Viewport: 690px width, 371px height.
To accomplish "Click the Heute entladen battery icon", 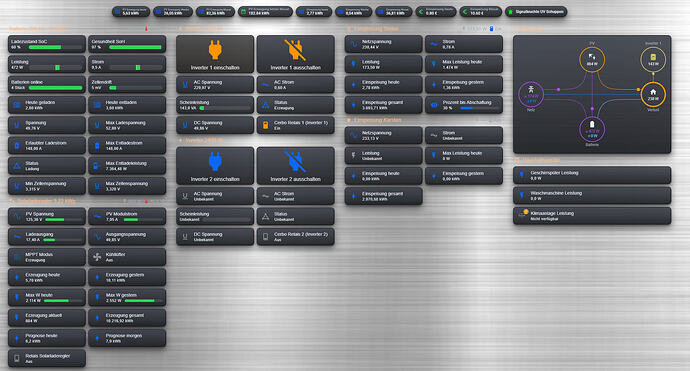I will (x=97, y=105).
